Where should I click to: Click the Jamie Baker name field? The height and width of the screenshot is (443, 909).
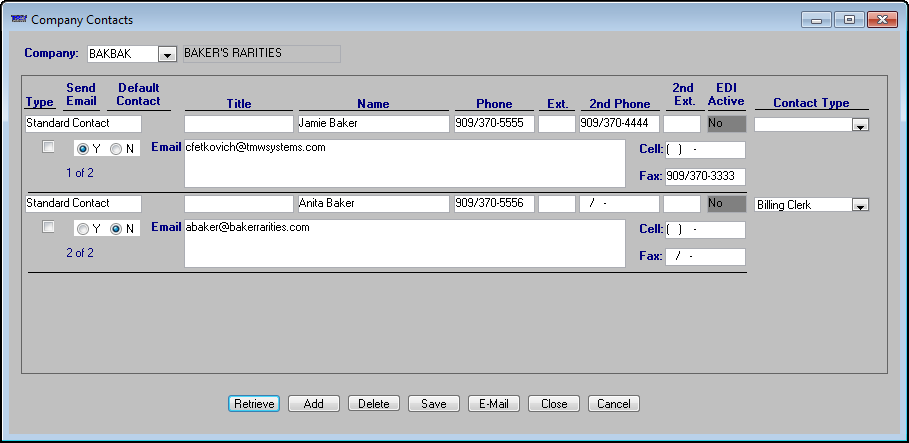point(373,124)
